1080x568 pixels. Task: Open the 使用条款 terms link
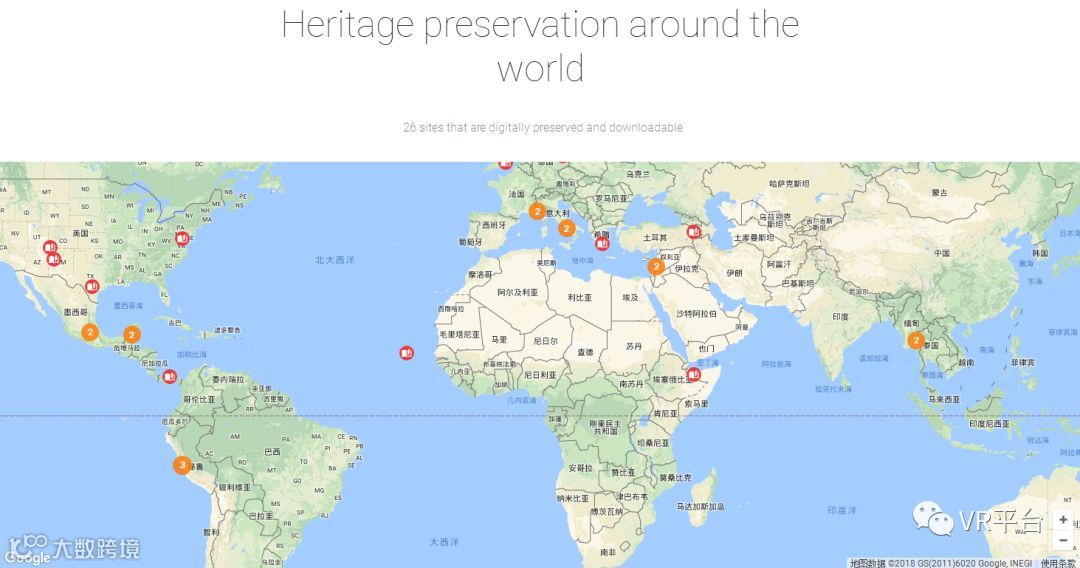click(x=1056, y=563)
